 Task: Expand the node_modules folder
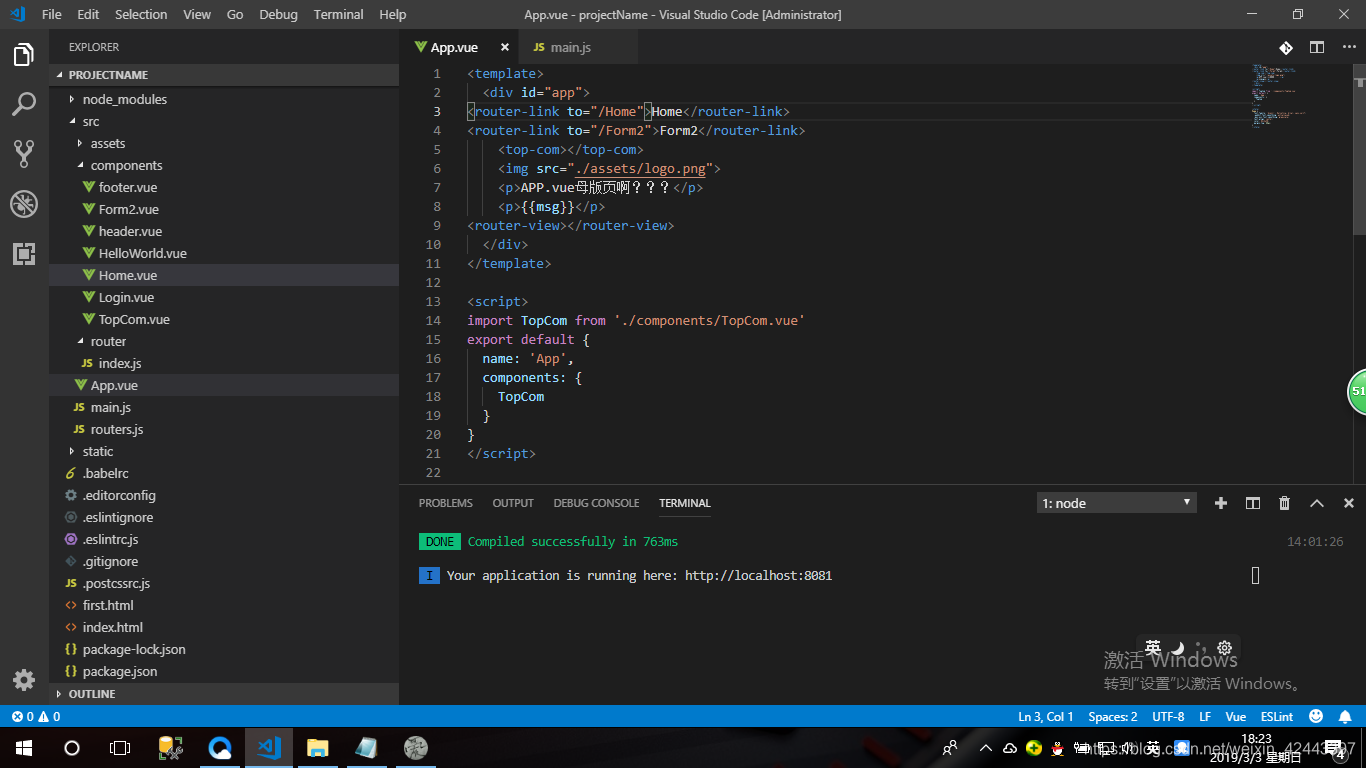224,99
